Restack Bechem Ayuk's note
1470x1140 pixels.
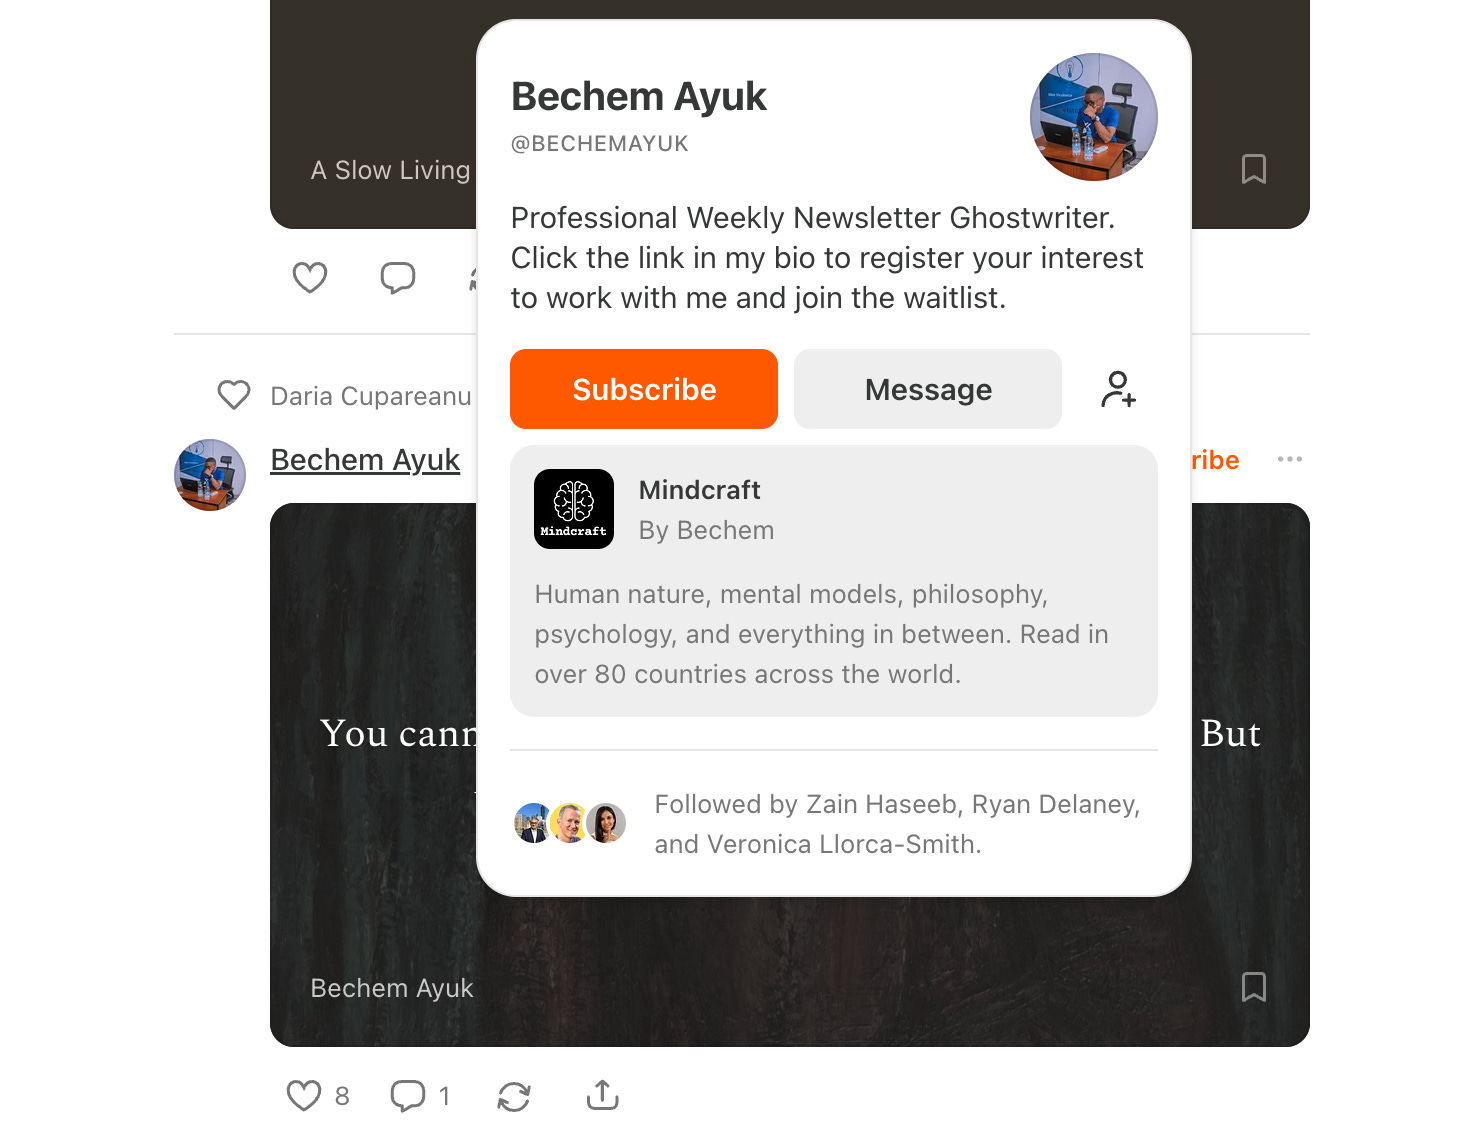514,1096
